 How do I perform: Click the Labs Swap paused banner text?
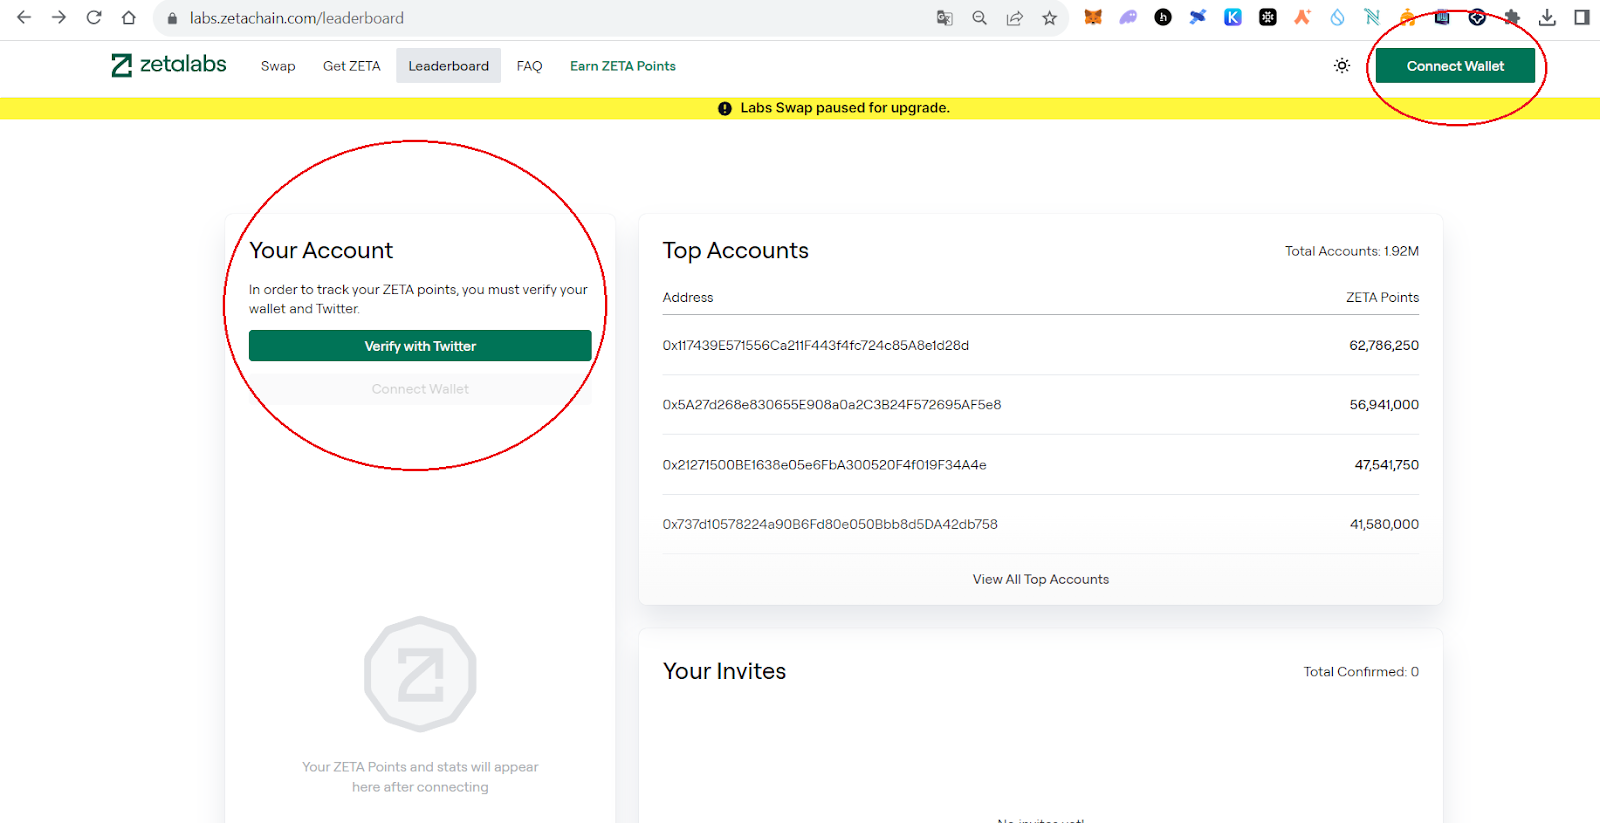coord(845,108)
